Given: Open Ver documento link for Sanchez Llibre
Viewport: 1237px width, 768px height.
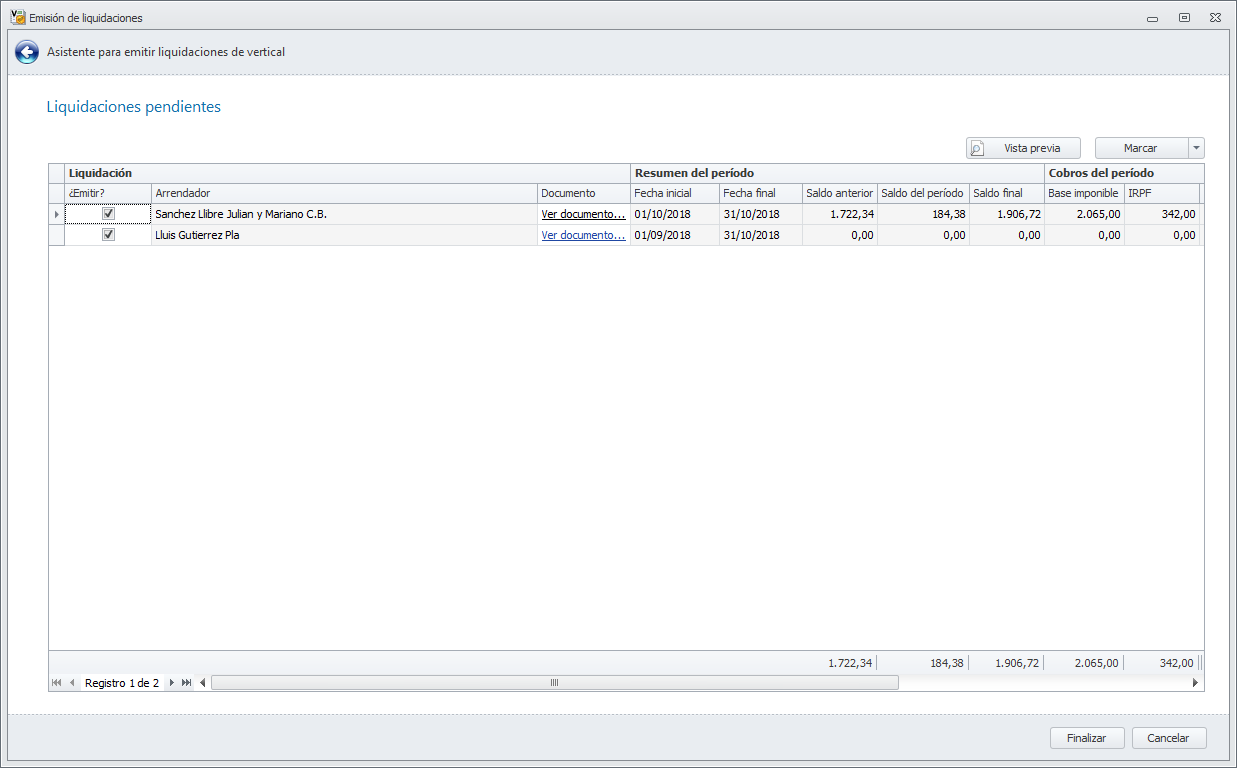Looking at the screenshot, I should pyautogui.click(x=584, y=214).
